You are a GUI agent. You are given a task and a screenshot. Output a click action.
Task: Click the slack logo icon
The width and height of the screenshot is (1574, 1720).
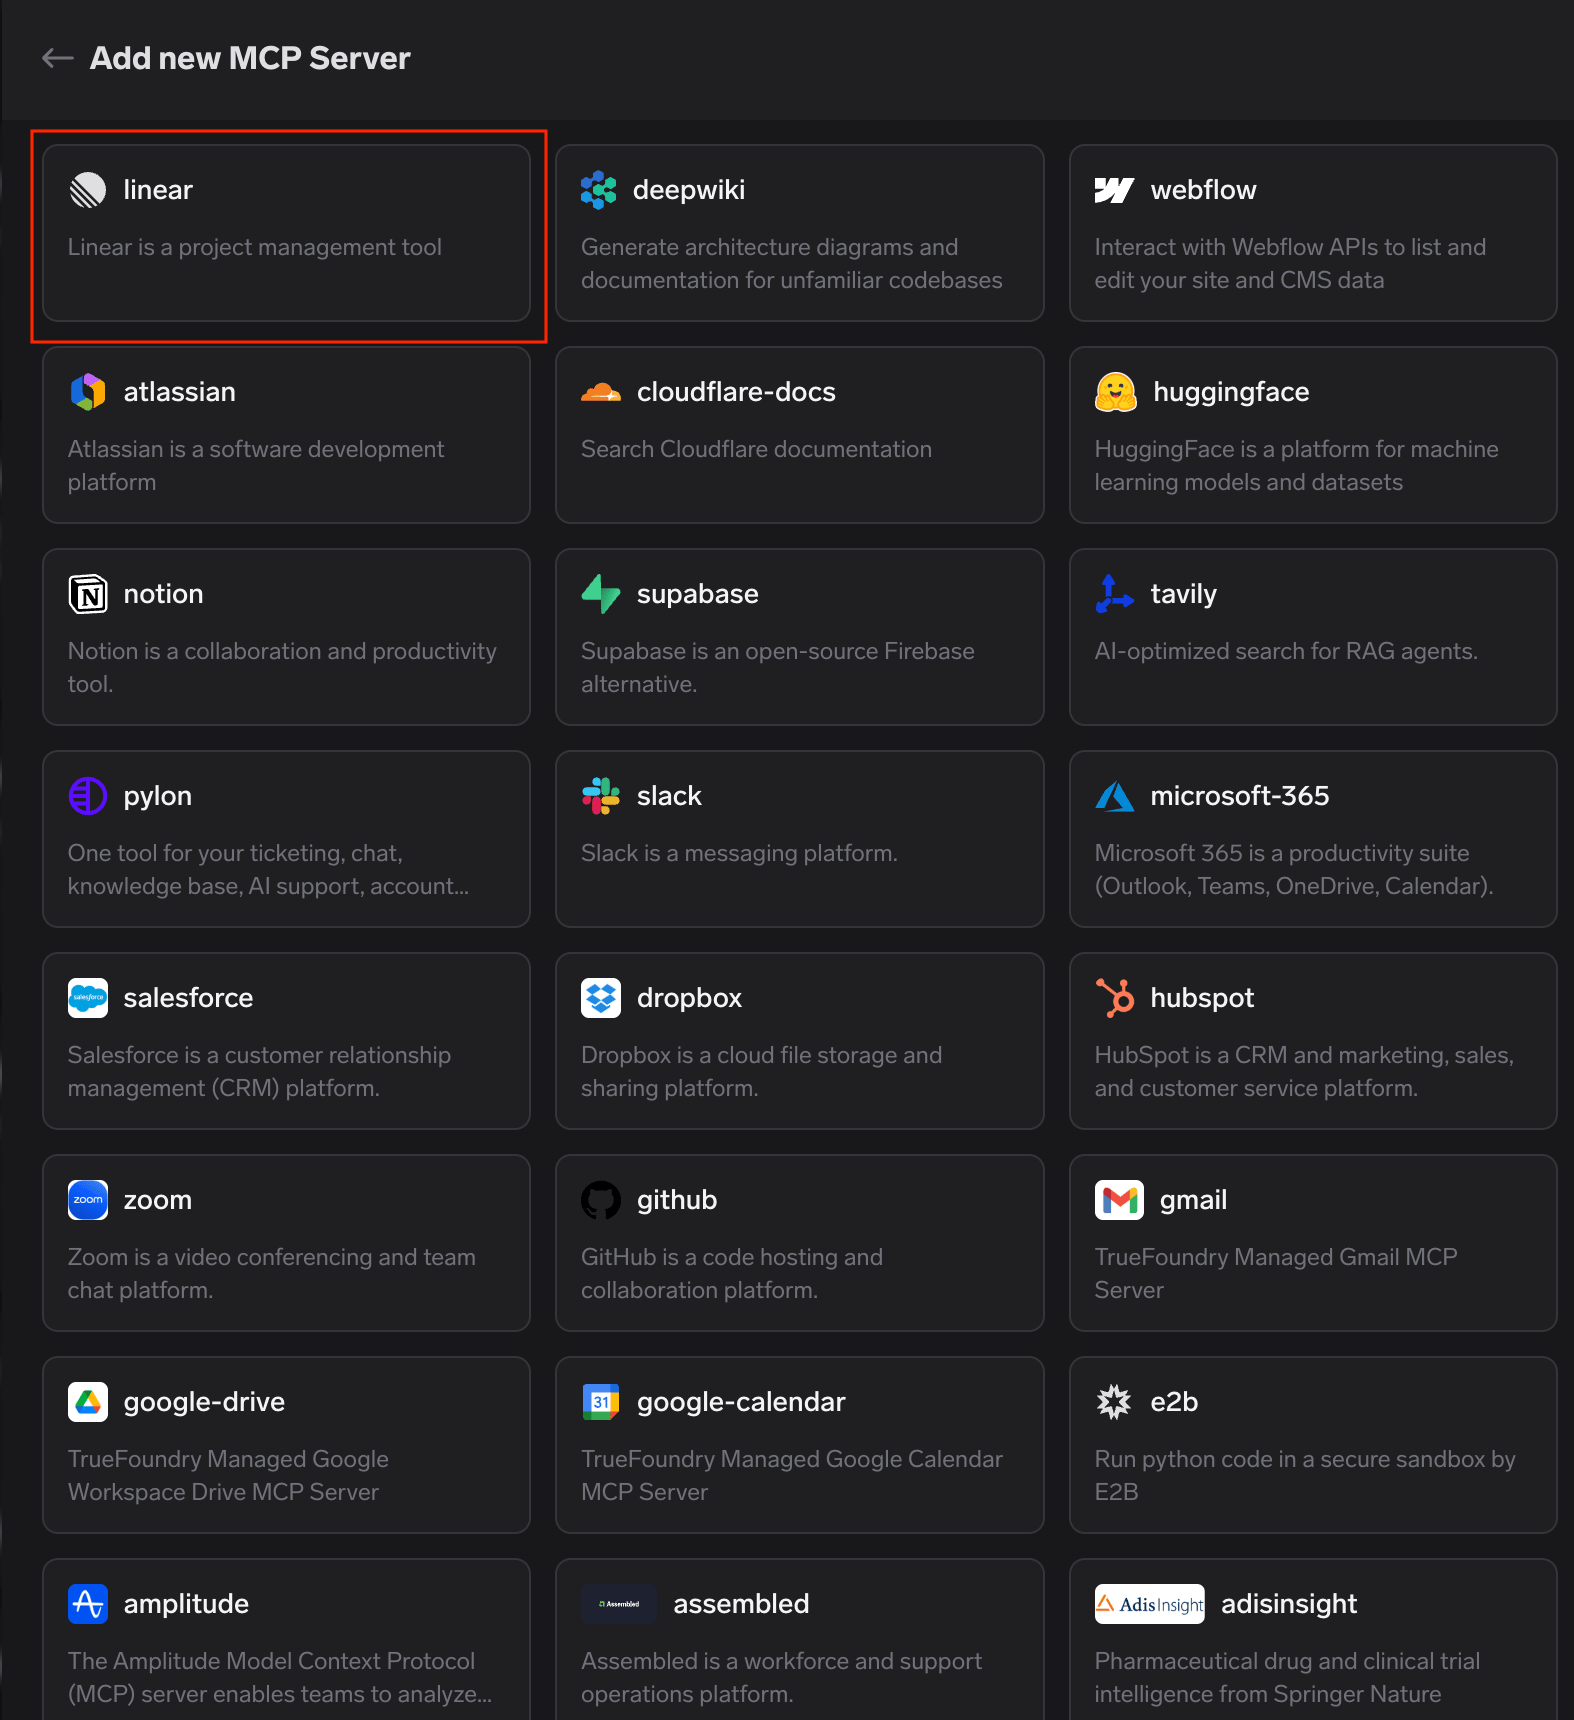pyautogui.click(x=601, y=796)
